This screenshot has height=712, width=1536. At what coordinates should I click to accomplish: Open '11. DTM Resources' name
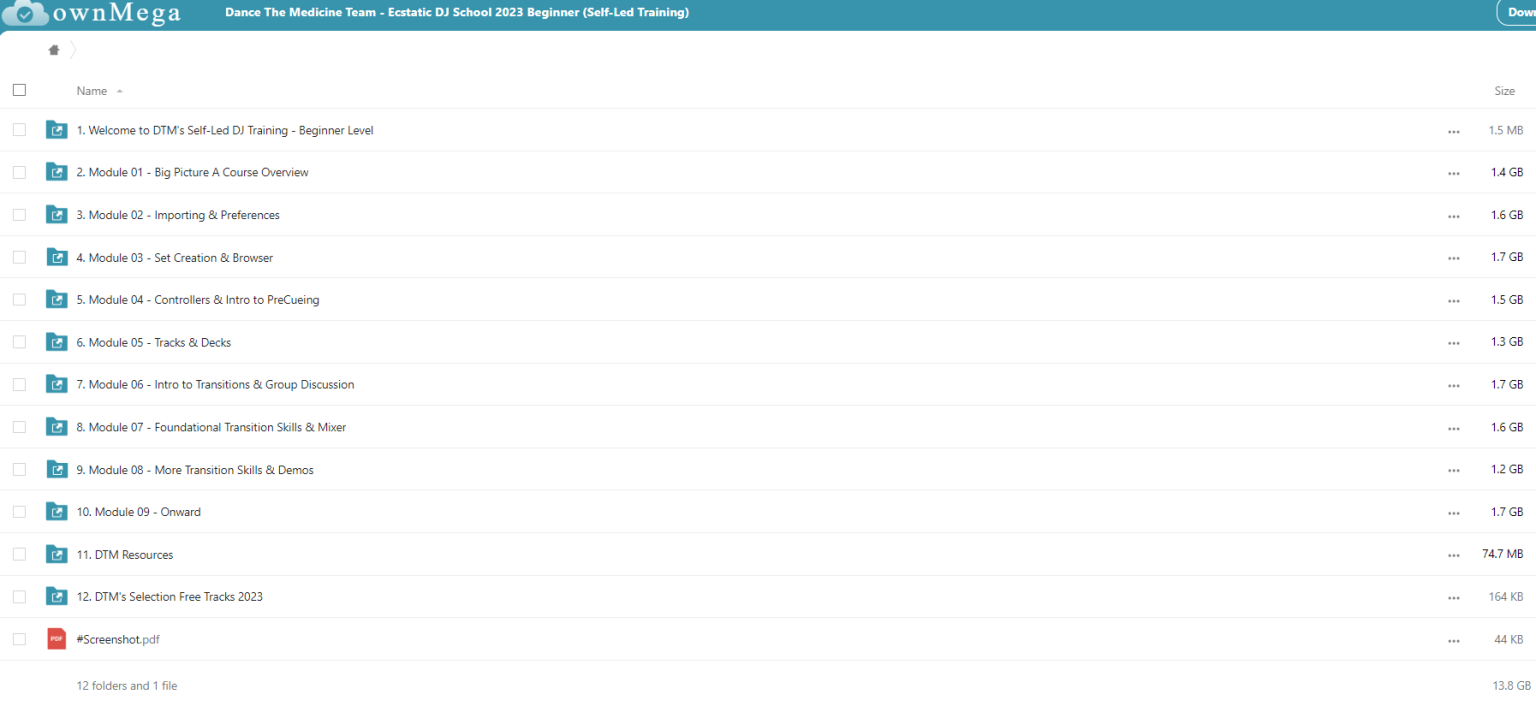[x=125, y=554]
